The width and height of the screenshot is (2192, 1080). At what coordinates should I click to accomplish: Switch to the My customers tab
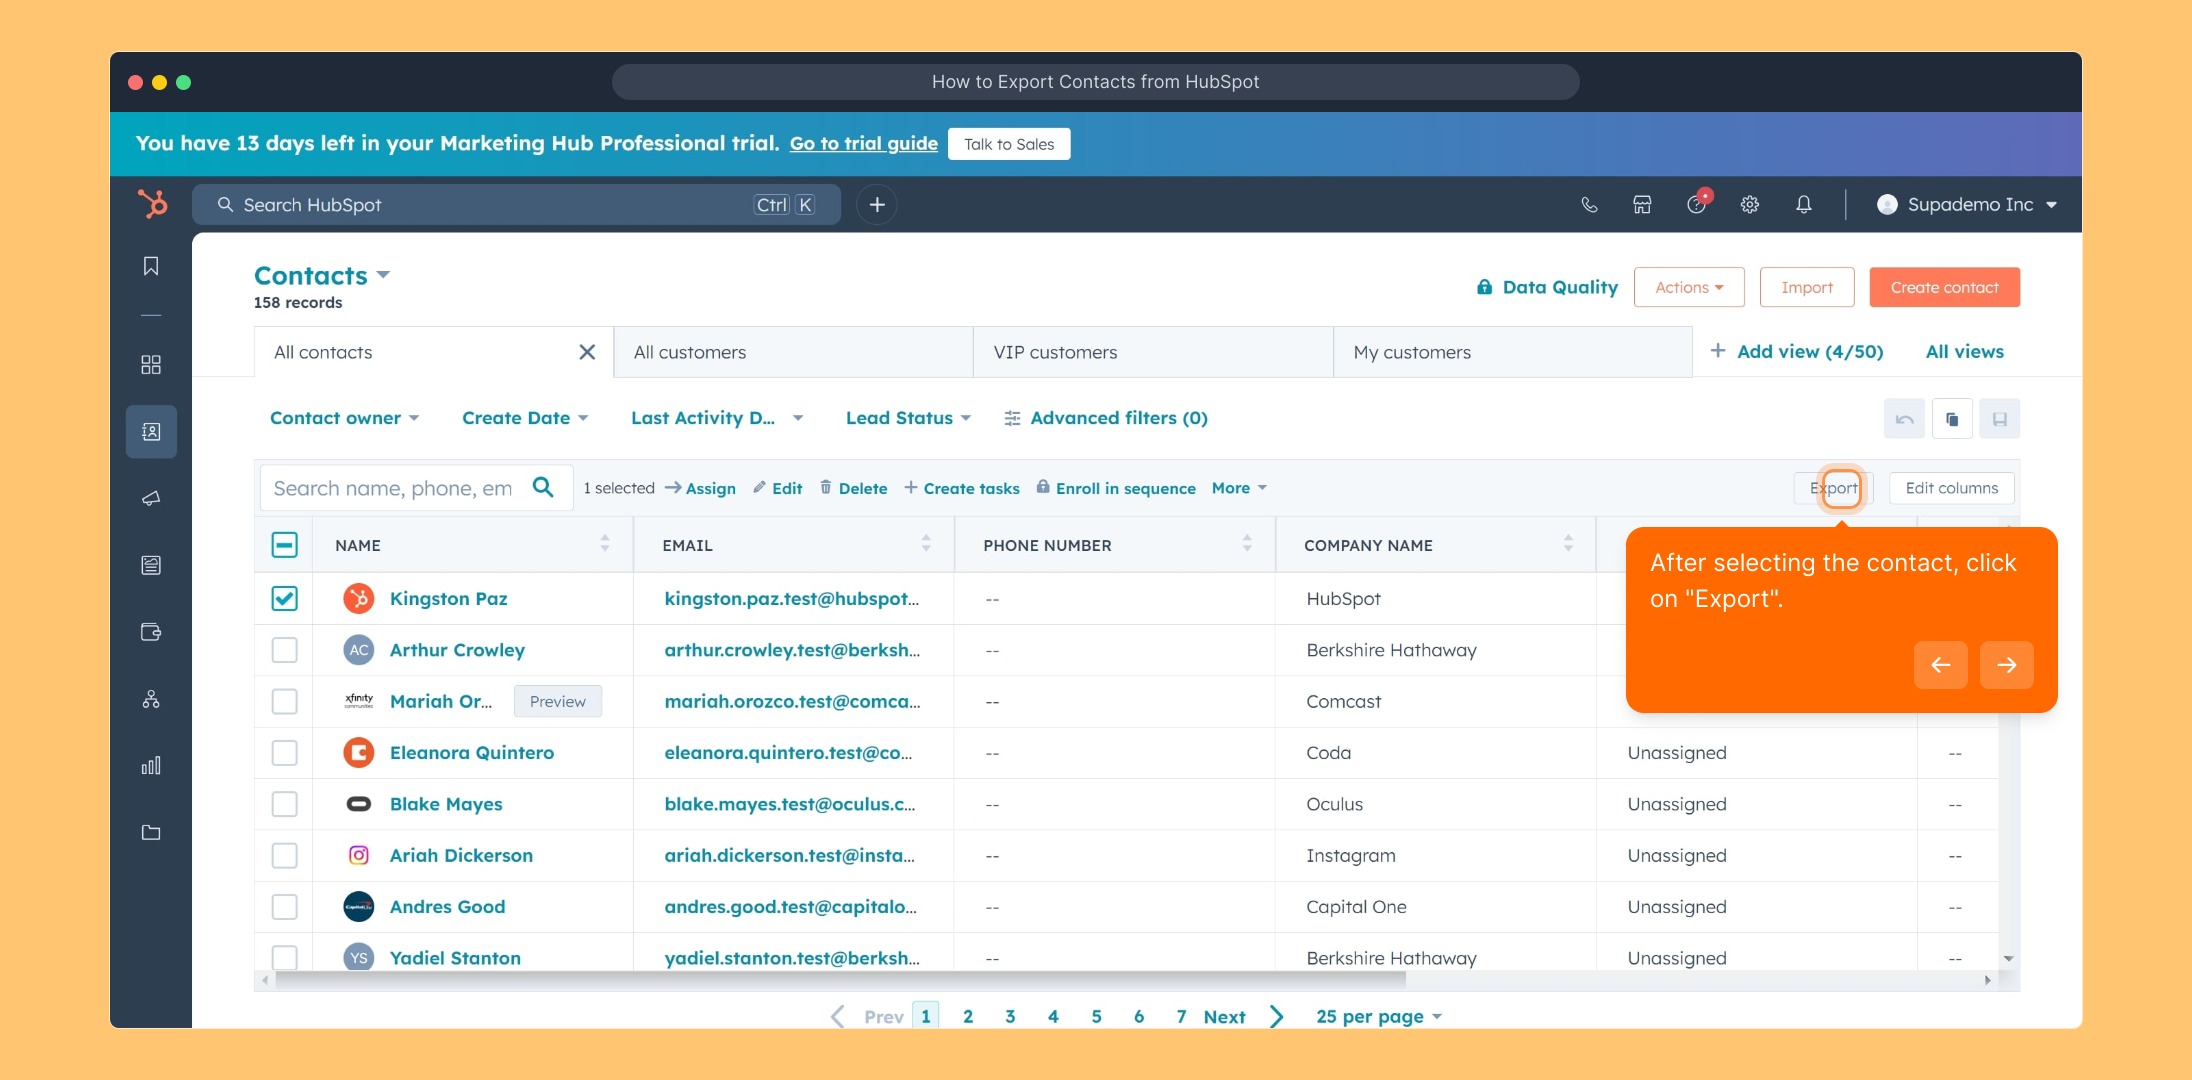tap(1412, 352)
